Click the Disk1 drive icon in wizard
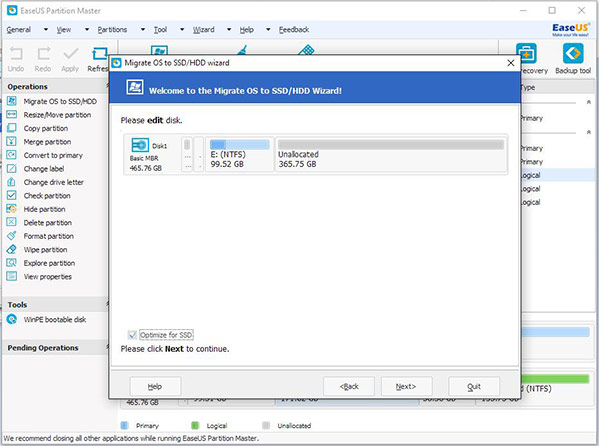Screen dimensions: 599x446 pyautogui.click(x=140, y=145)
